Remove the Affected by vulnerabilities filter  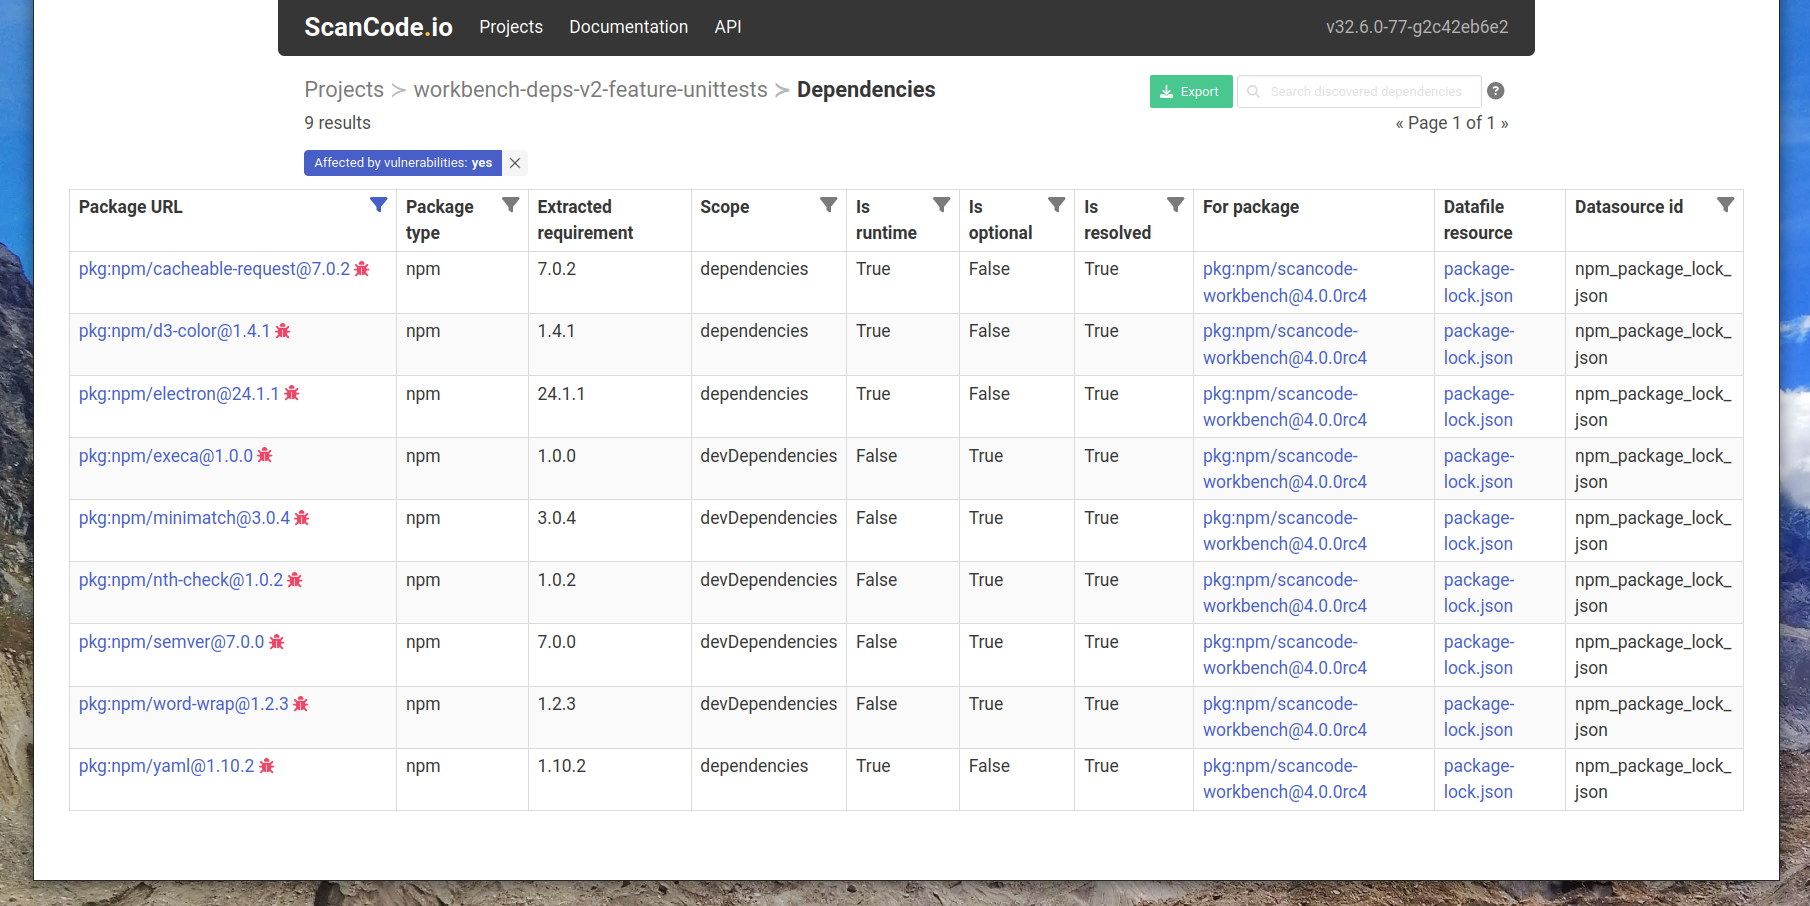pos(515,162)
